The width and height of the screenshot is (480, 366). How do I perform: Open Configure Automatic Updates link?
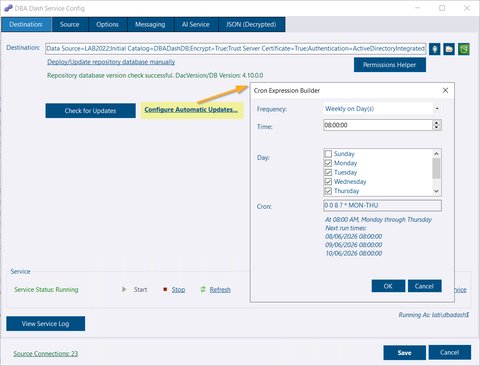191,110
